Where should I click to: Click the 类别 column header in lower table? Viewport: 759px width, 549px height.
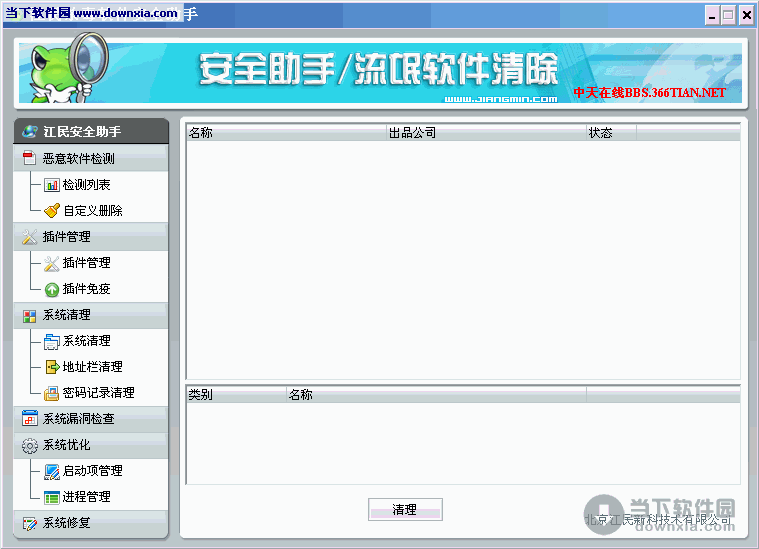point(235,394)
